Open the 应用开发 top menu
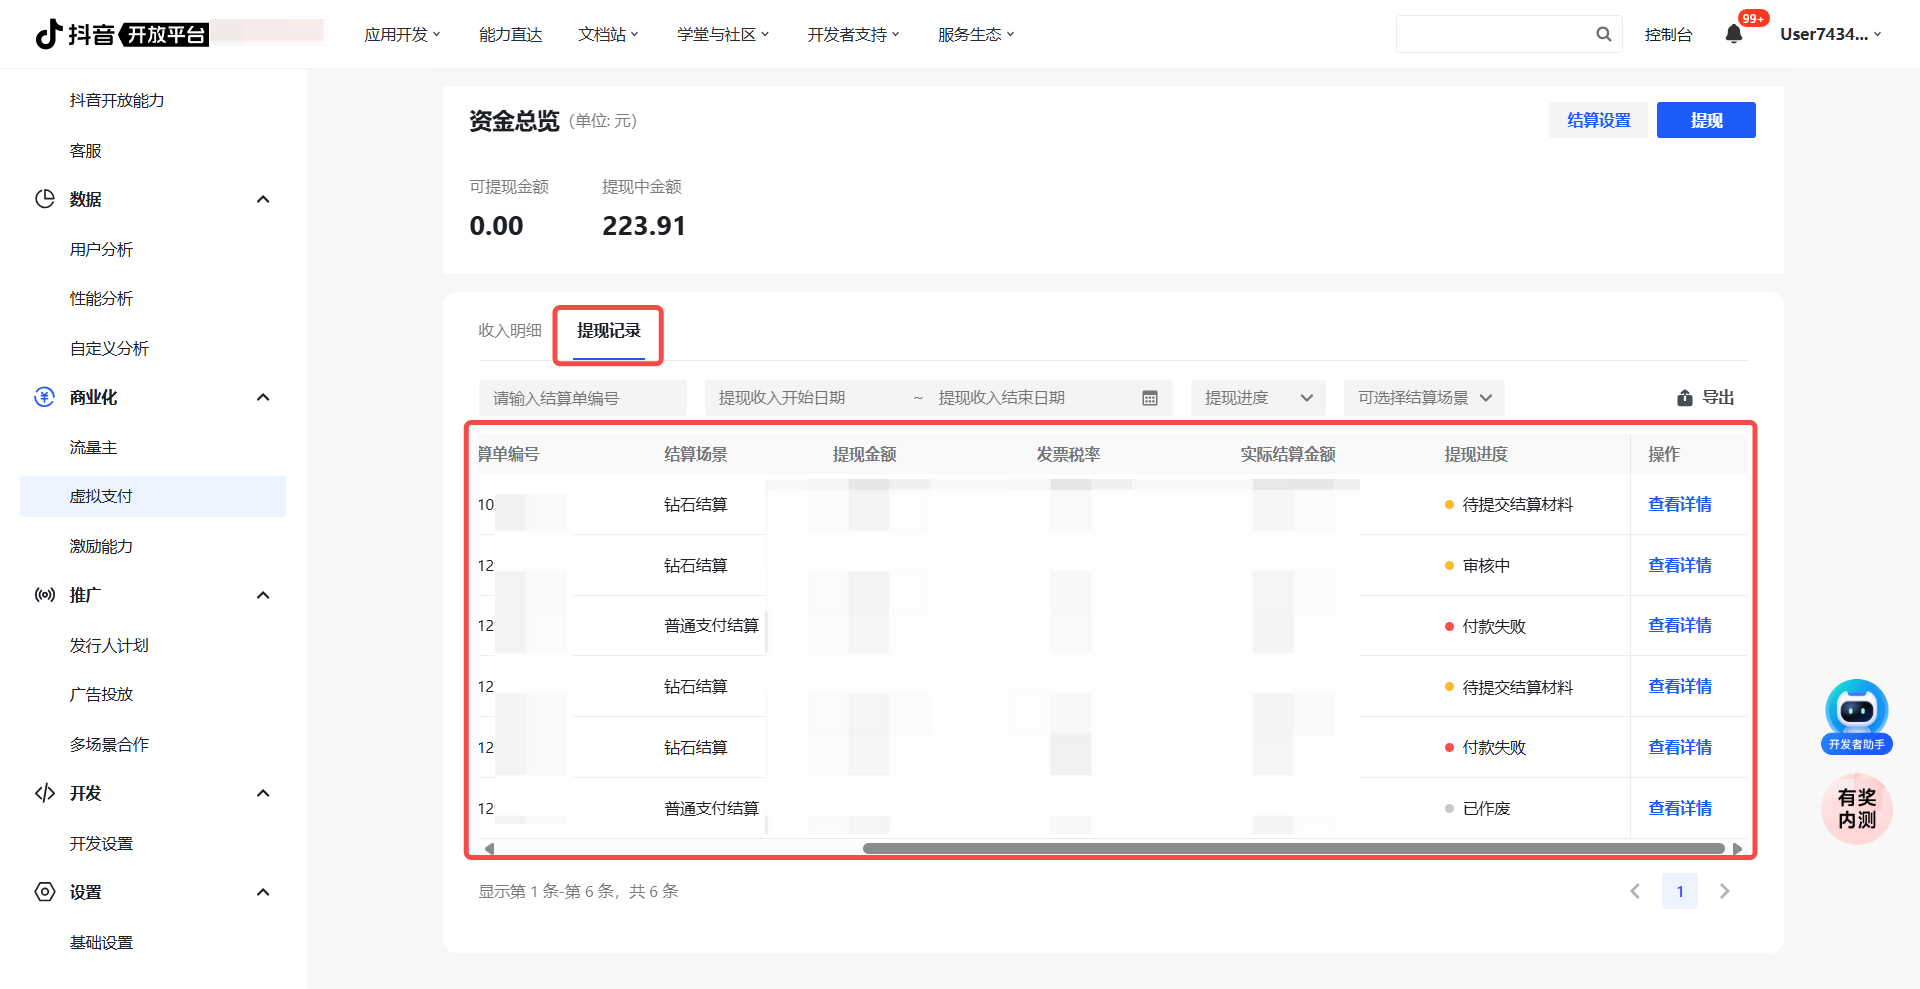This screenshot has height=989, width=1920. (401, 35)
